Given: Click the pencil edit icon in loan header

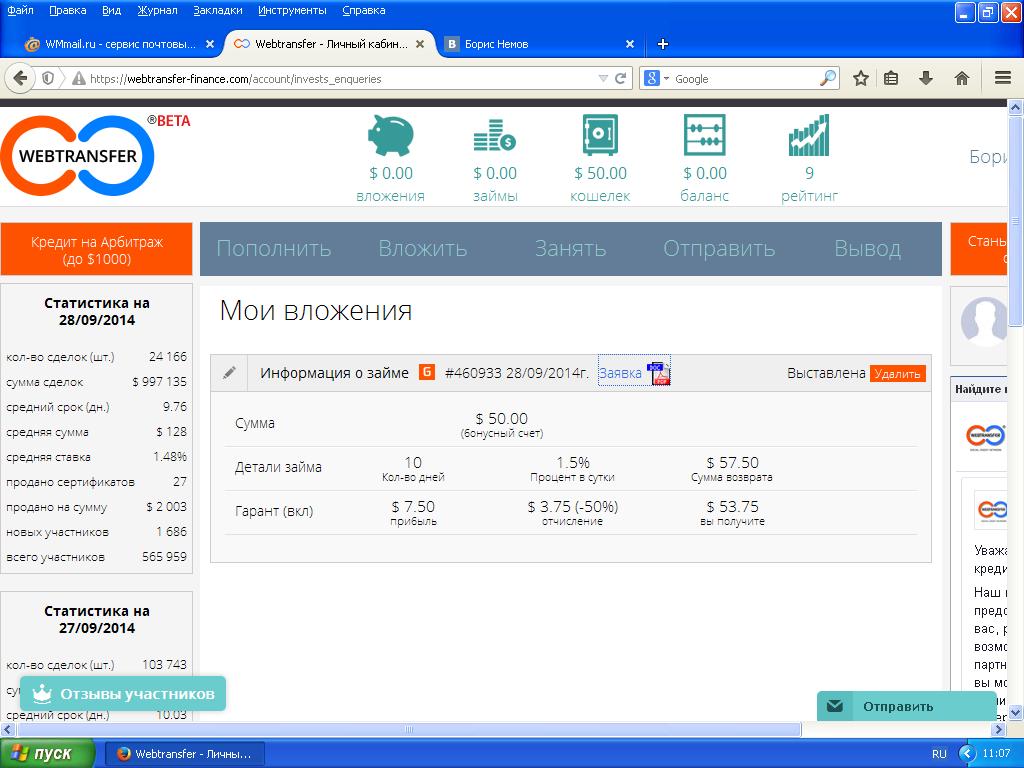Looking at the screenshot, I should coord(229,373).
